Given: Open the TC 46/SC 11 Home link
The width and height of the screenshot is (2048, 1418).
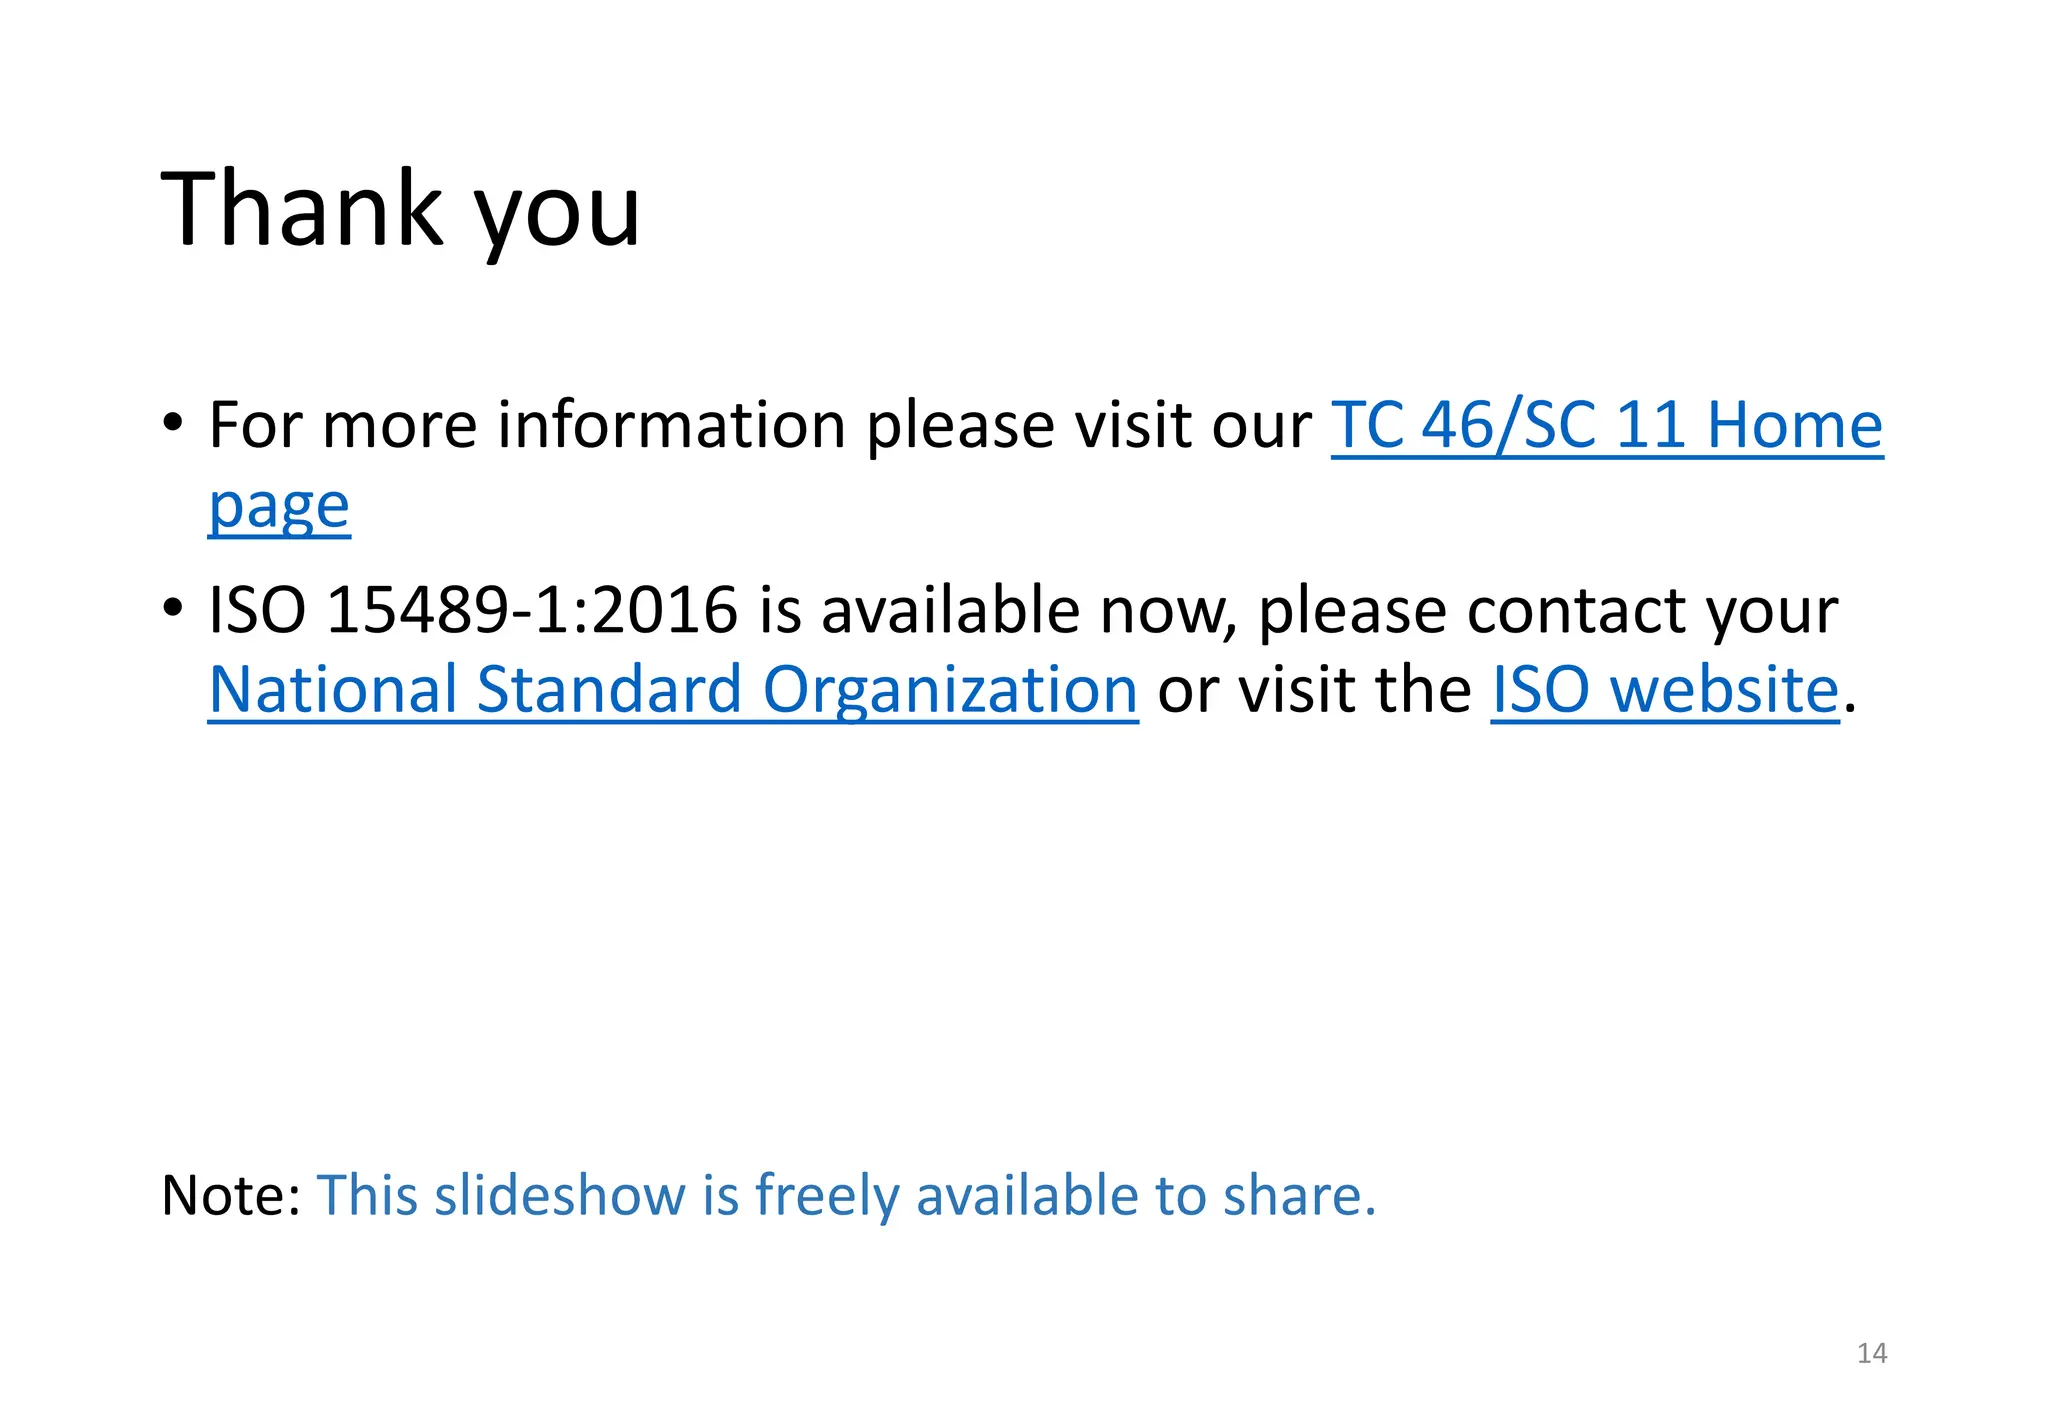Looking at the screenshot, I should (x=1607, y=426).
